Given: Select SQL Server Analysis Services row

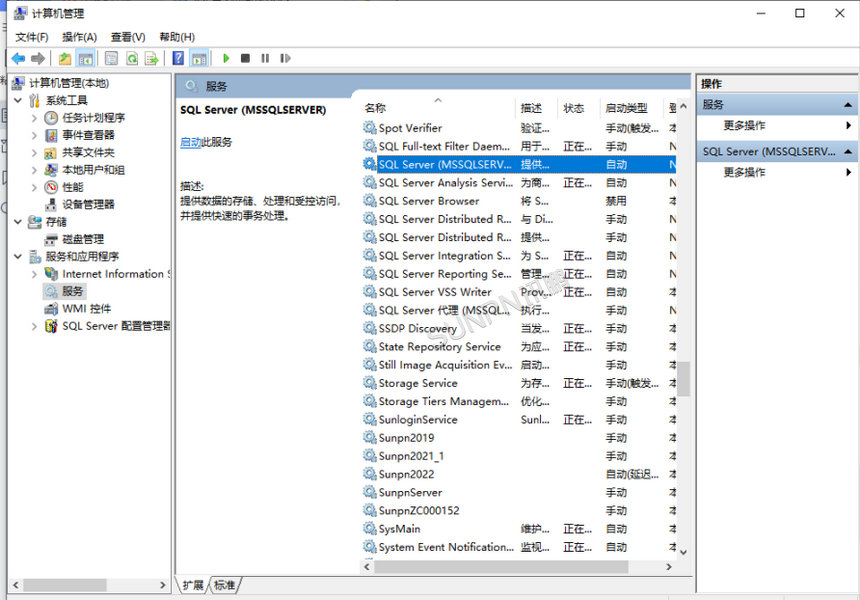Looking at the screenshot, I should (x=519, y=183).
